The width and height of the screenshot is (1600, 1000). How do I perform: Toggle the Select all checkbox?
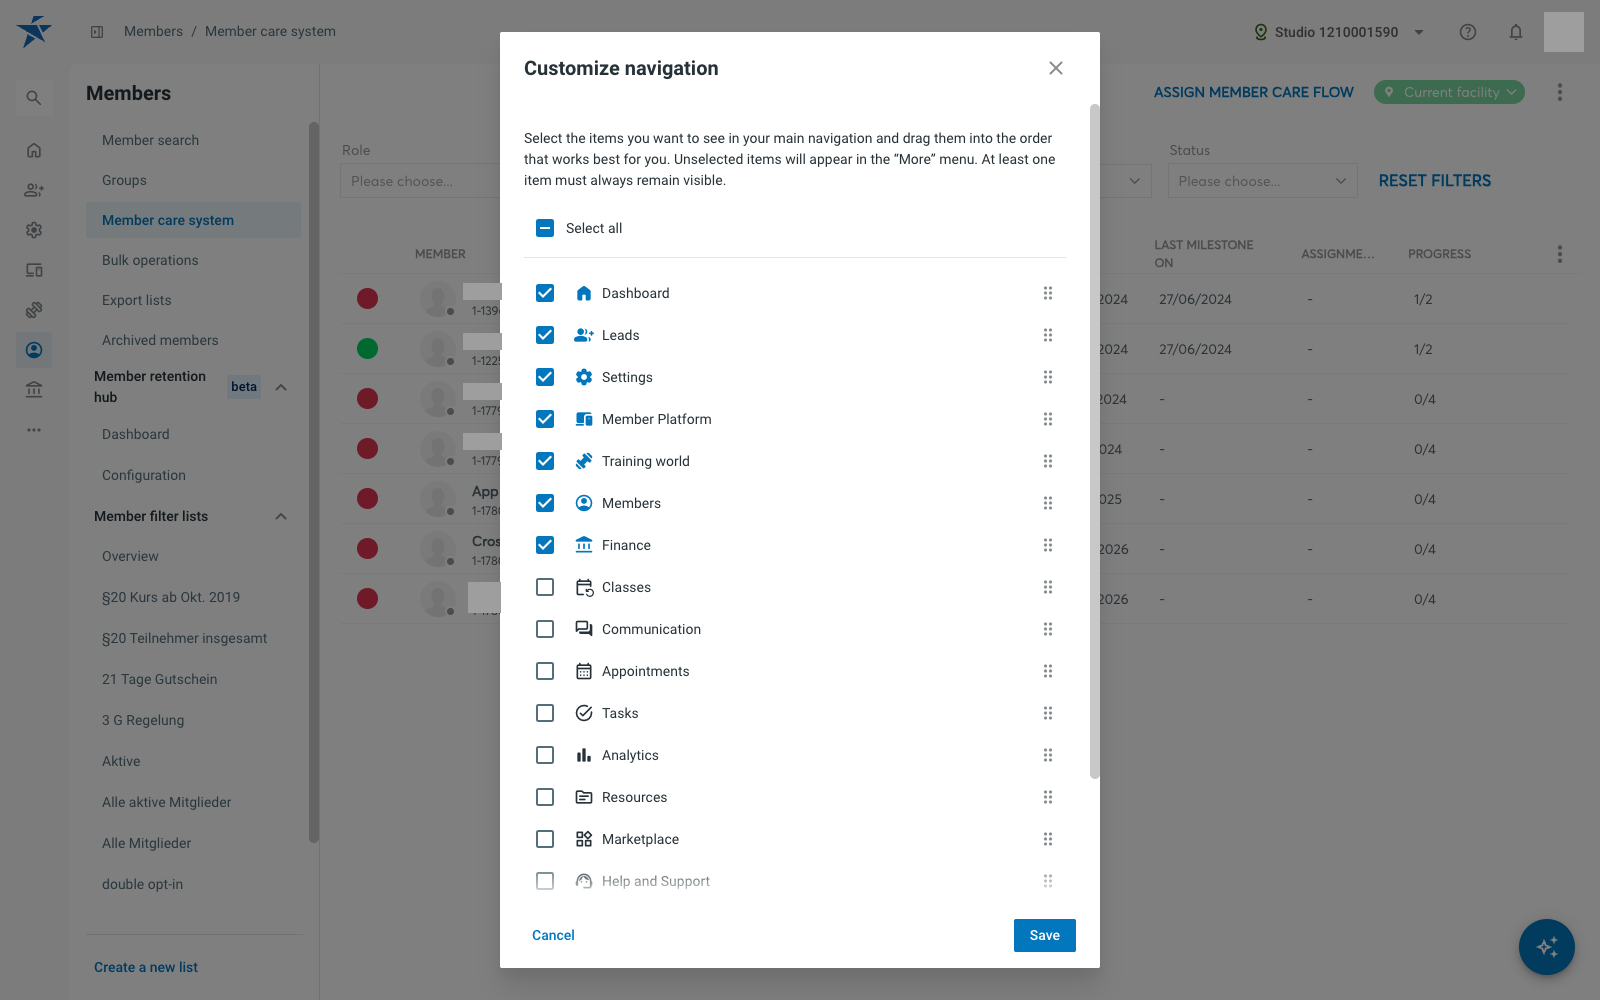(545, 228)
